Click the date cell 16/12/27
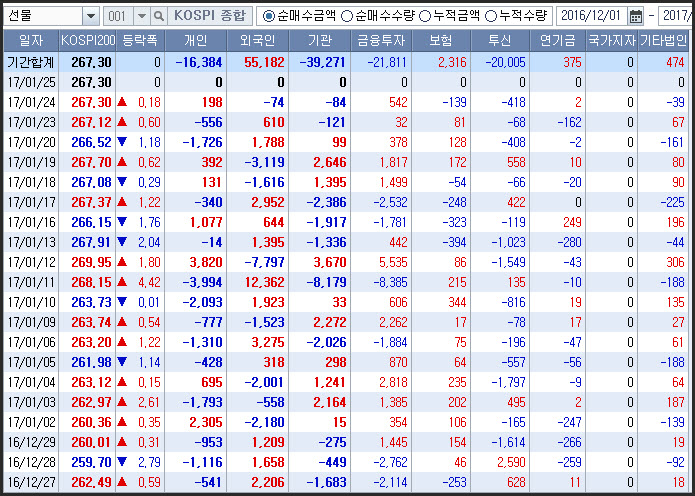Viewport: 695px width, 496px height. point(31,482)
